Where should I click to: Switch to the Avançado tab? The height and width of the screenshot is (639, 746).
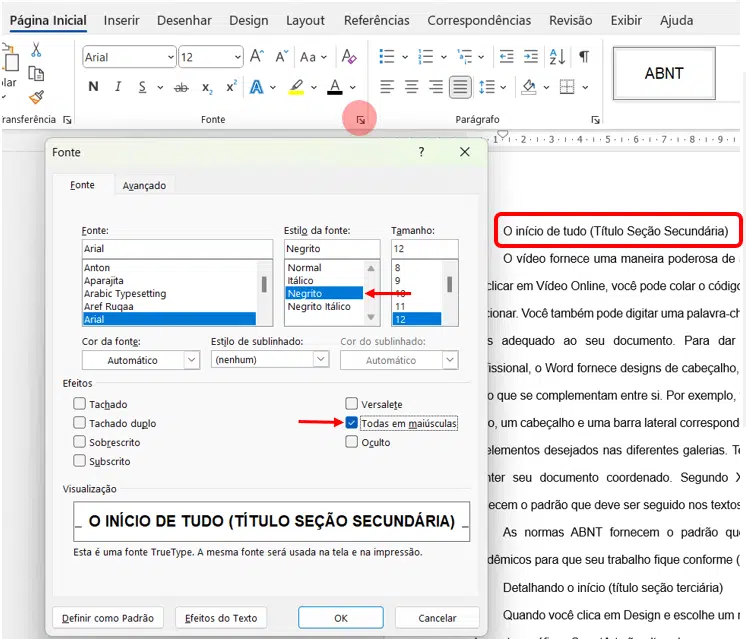tap(144, 185)
